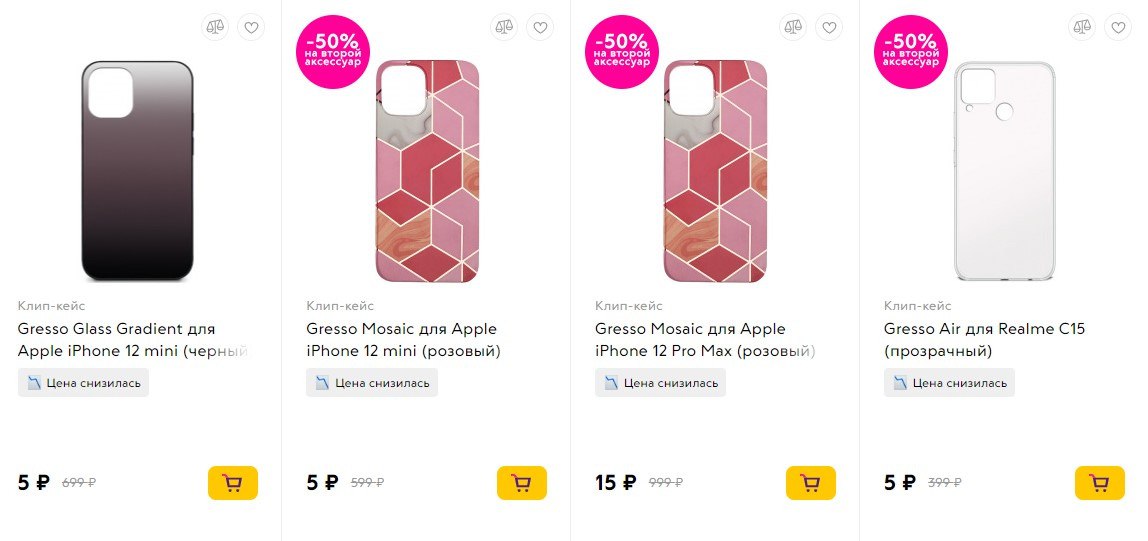Compare the Gresso Air Realme C15 case
The width and height of the screenshot is (1148, 541).
1081,27
